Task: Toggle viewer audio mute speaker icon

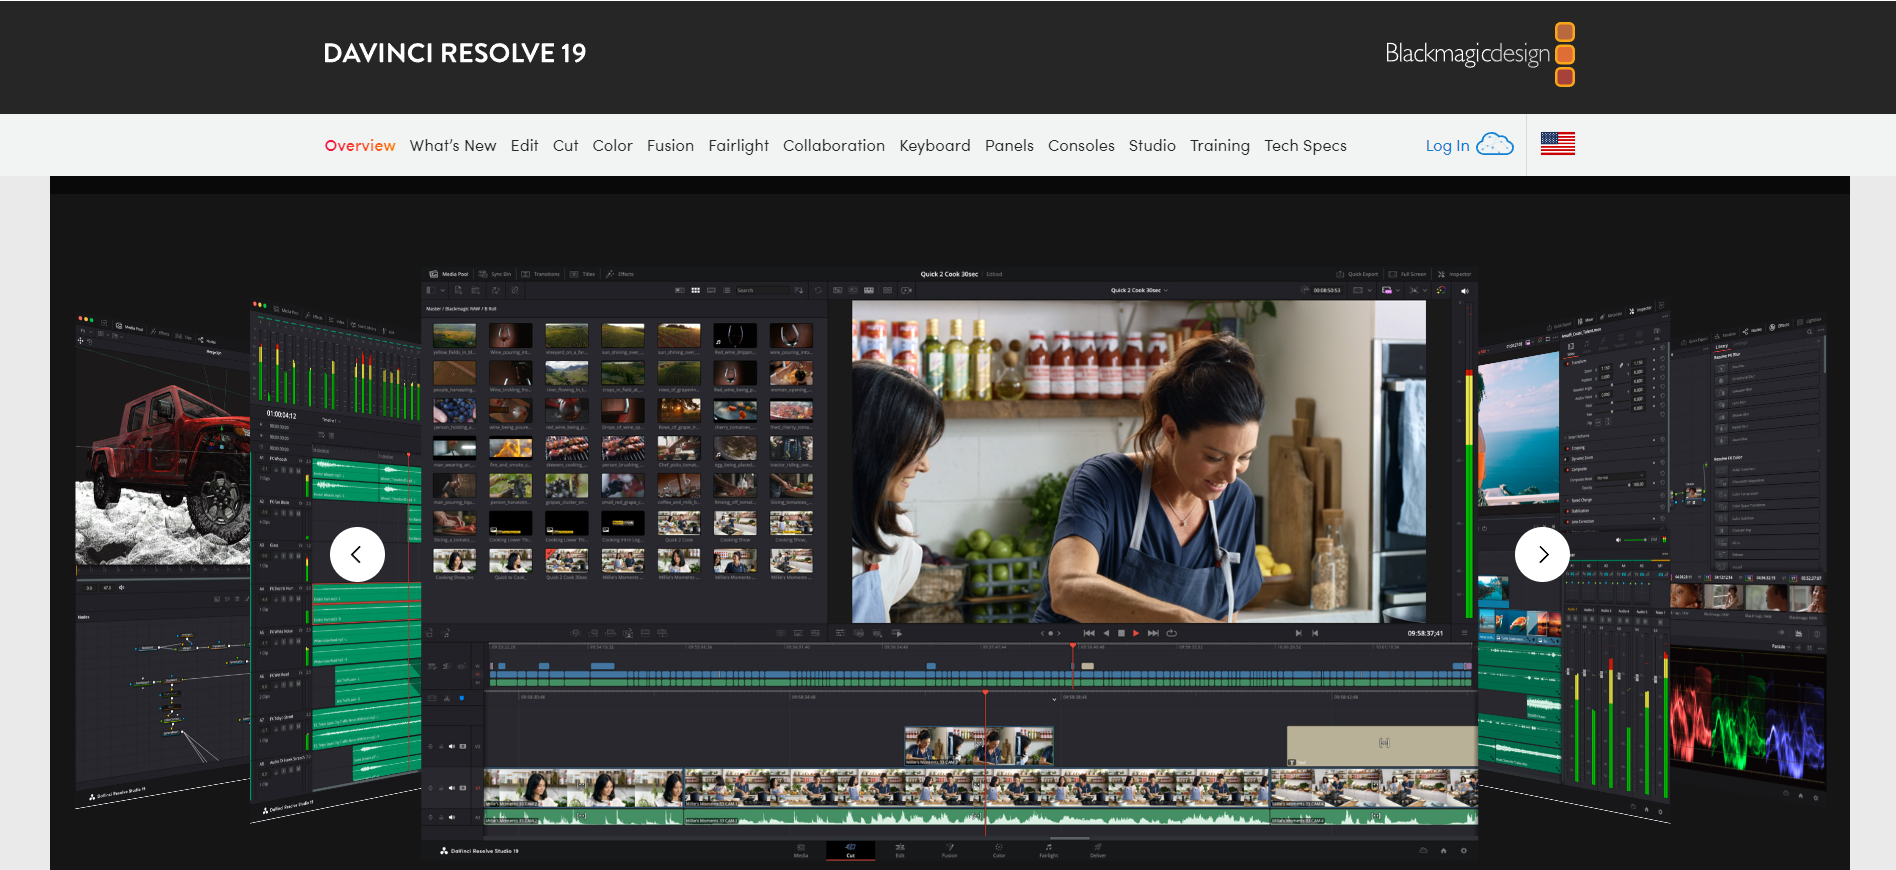Action: tap(1464, 291)
